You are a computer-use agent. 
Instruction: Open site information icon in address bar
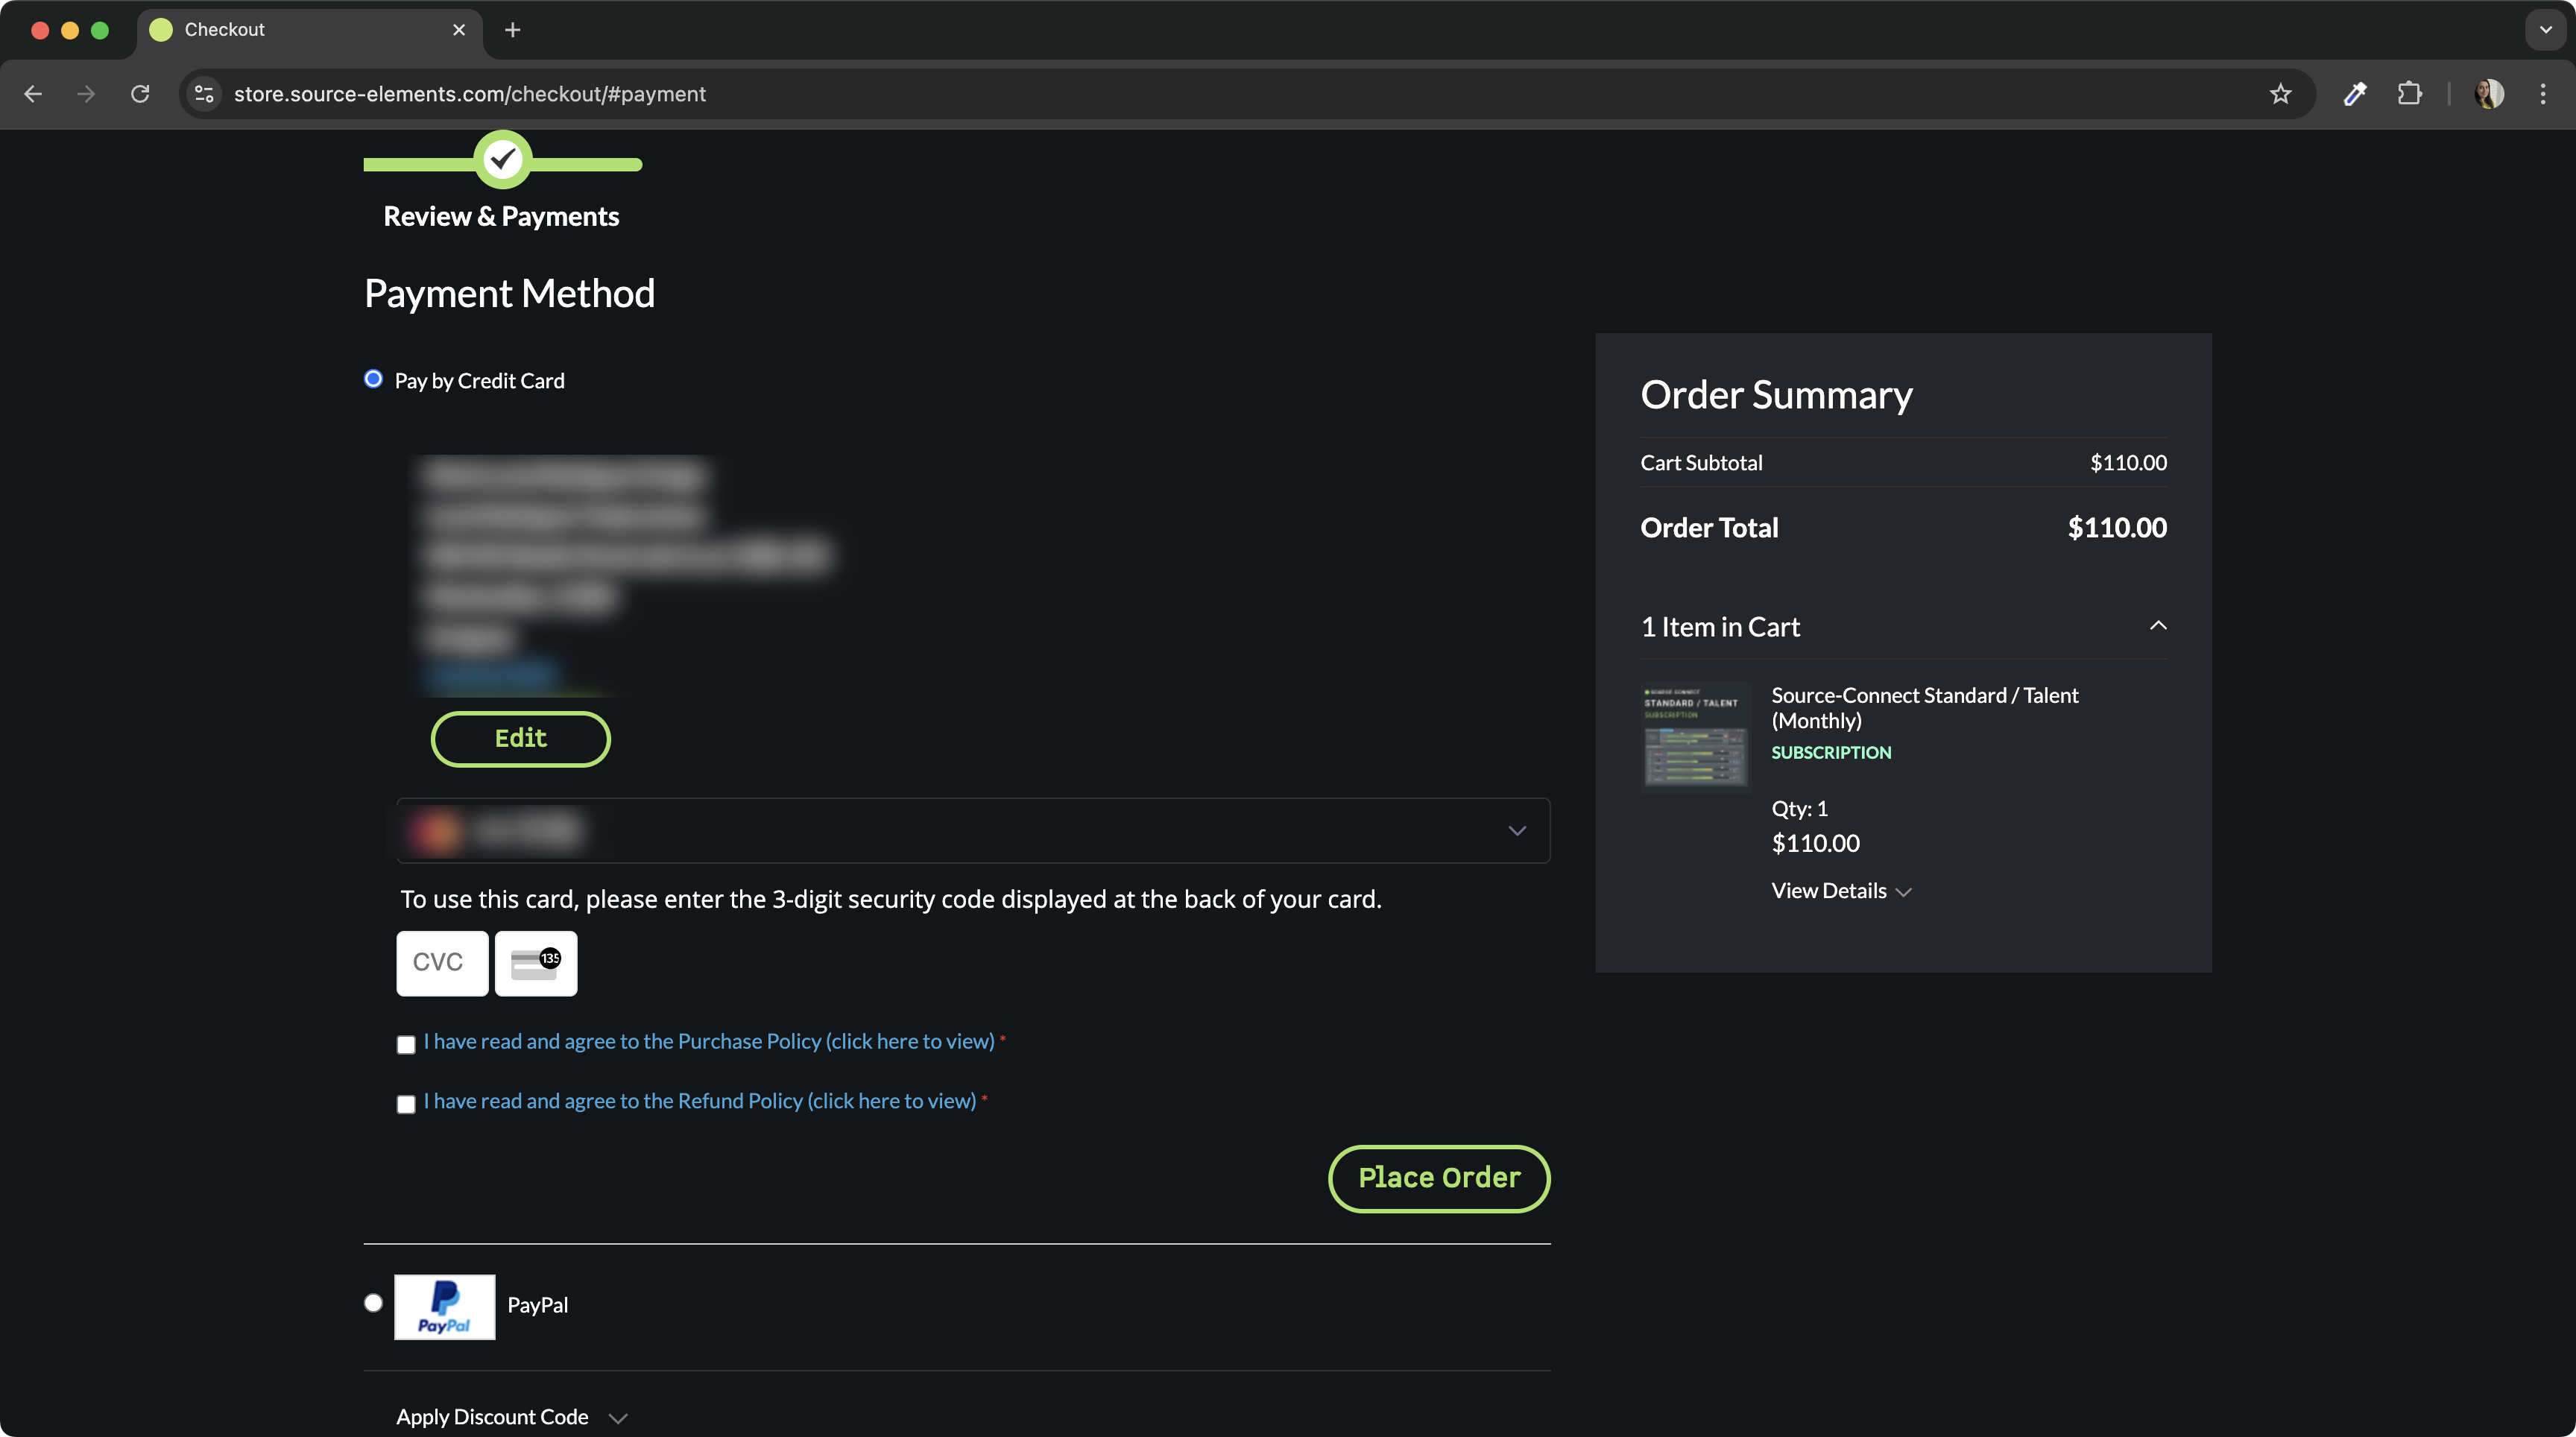click(204, 94)
